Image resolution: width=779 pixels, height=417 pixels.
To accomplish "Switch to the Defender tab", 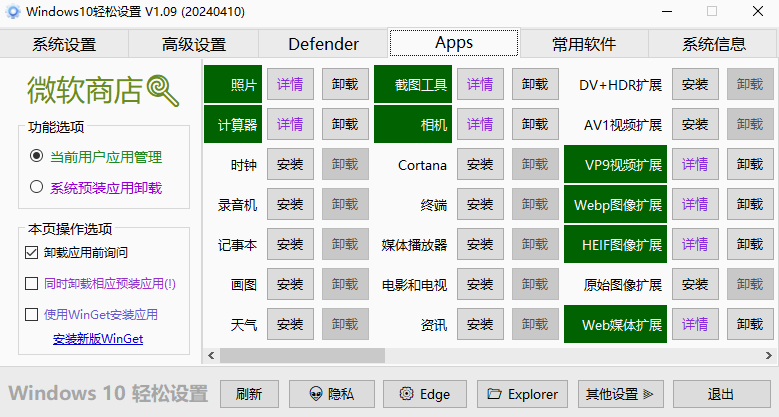I will coord(323,44).
